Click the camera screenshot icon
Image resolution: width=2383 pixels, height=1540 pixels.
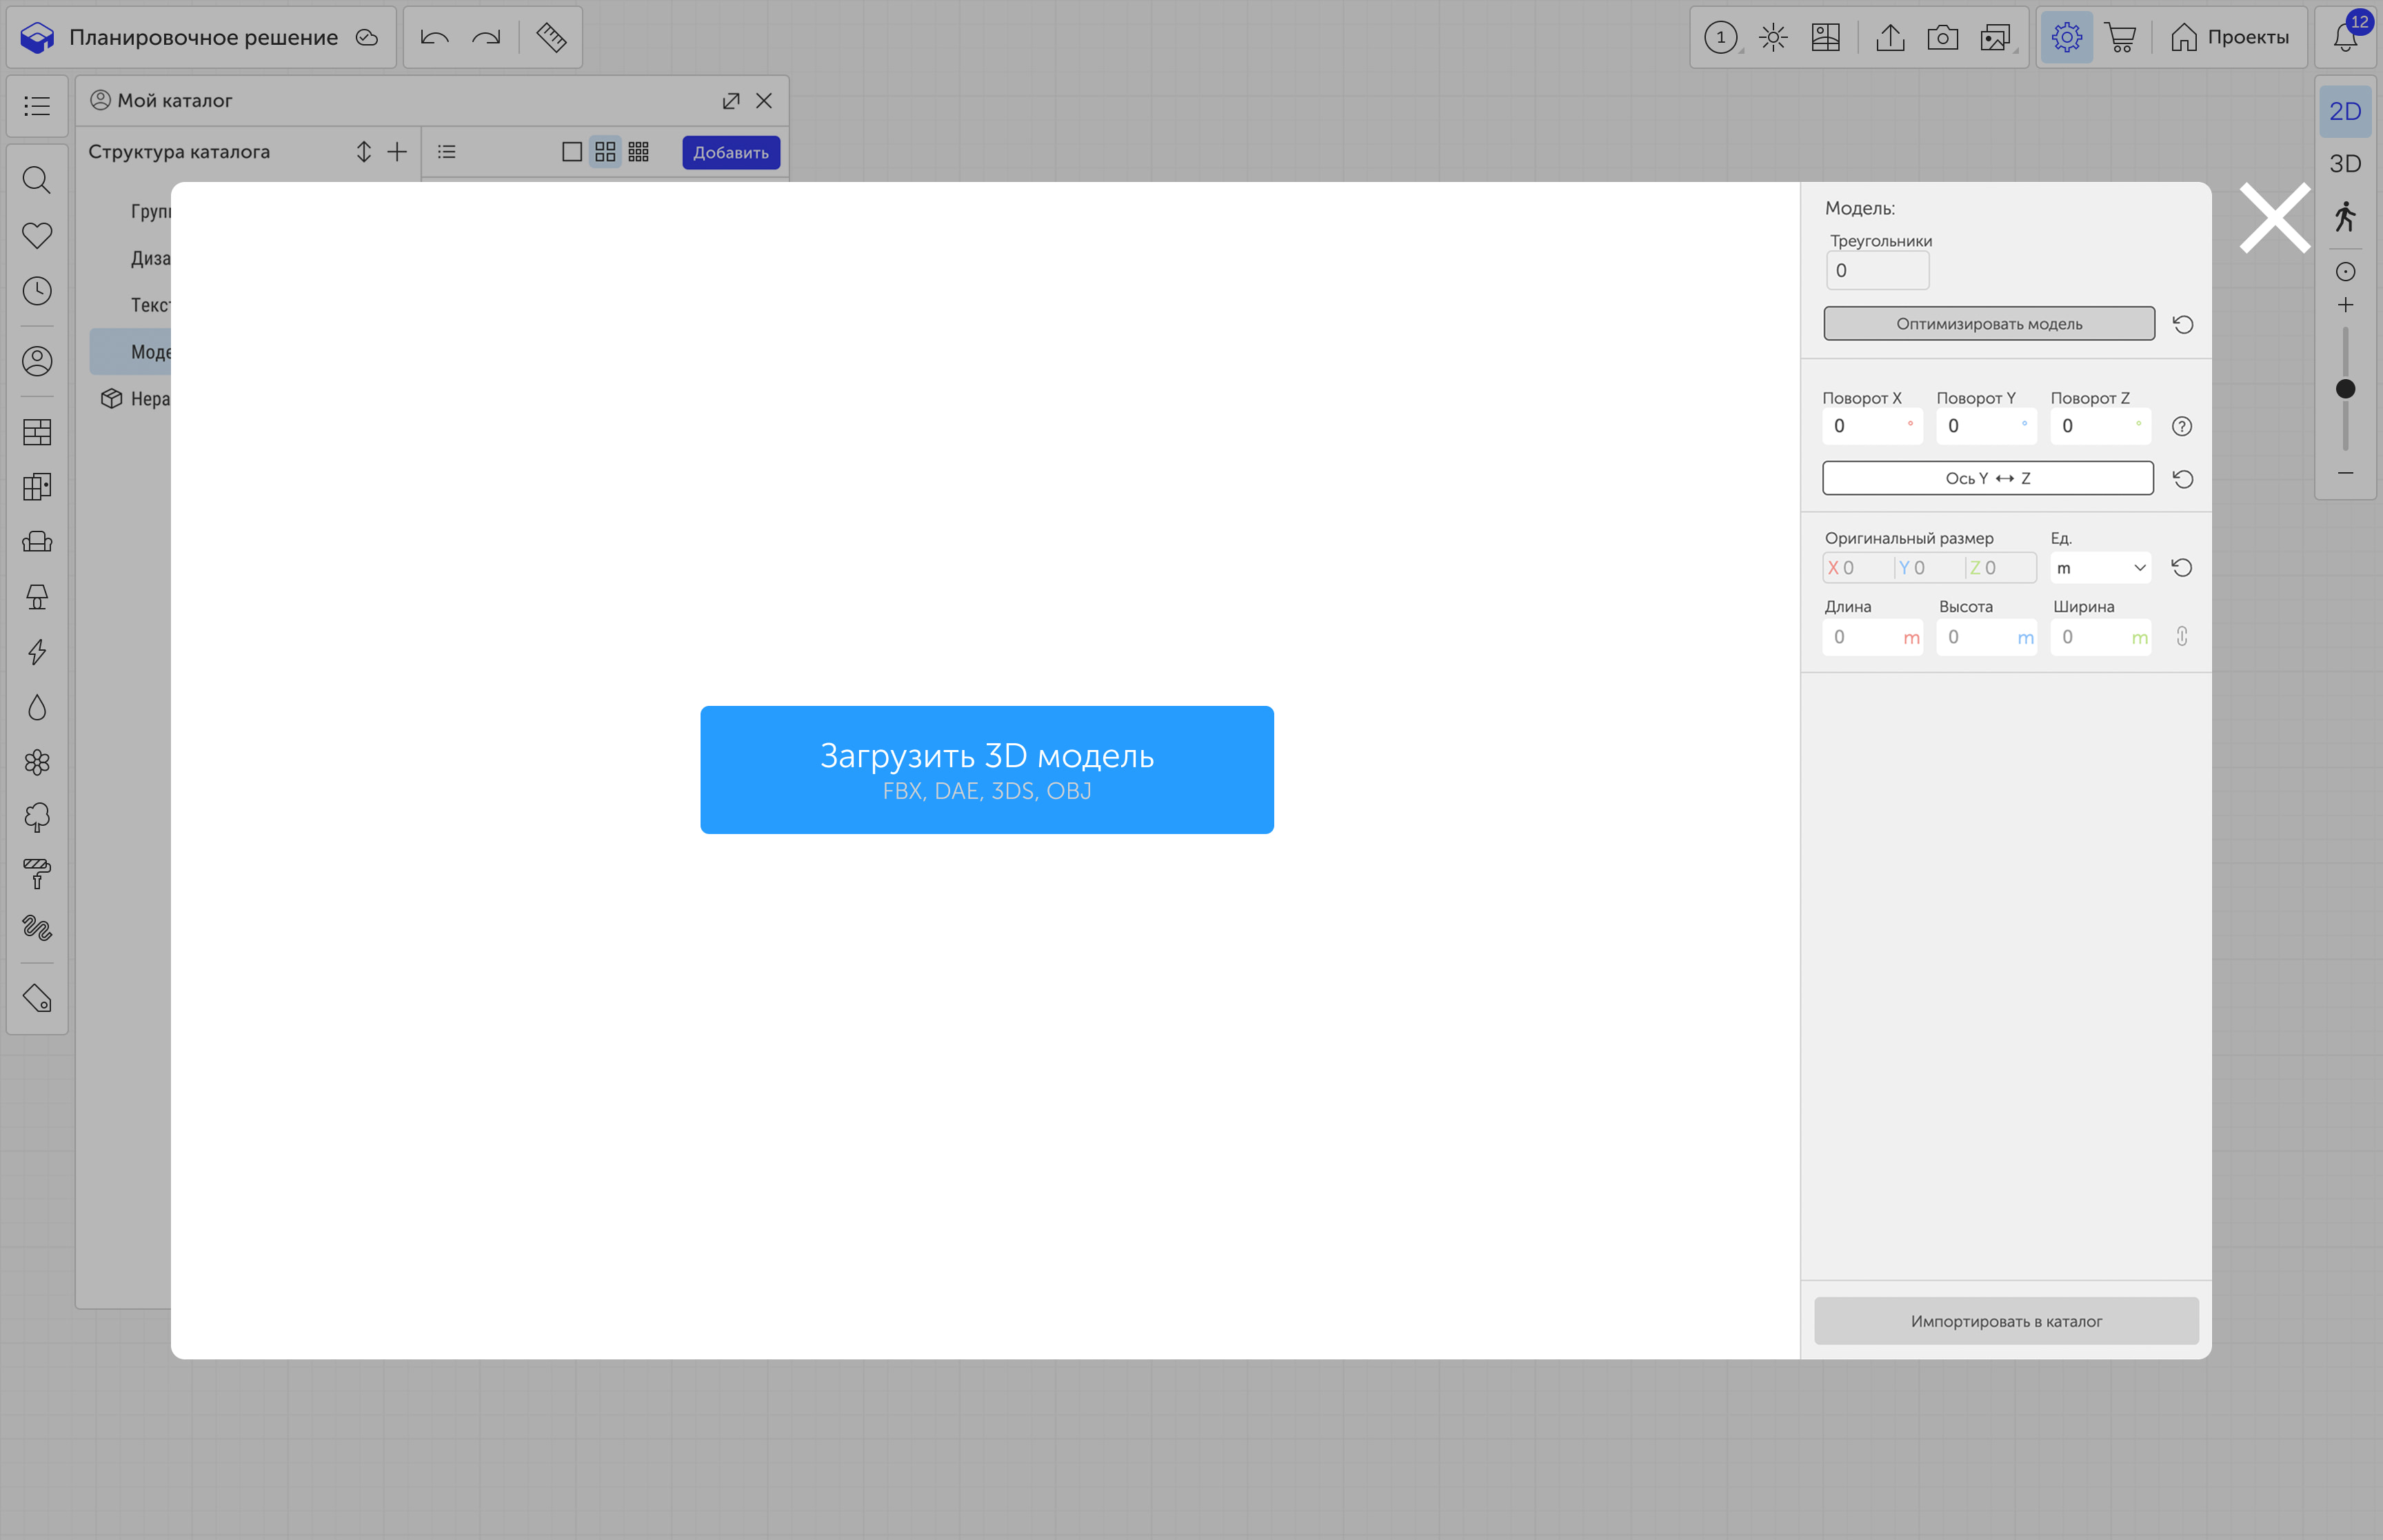1942,38
